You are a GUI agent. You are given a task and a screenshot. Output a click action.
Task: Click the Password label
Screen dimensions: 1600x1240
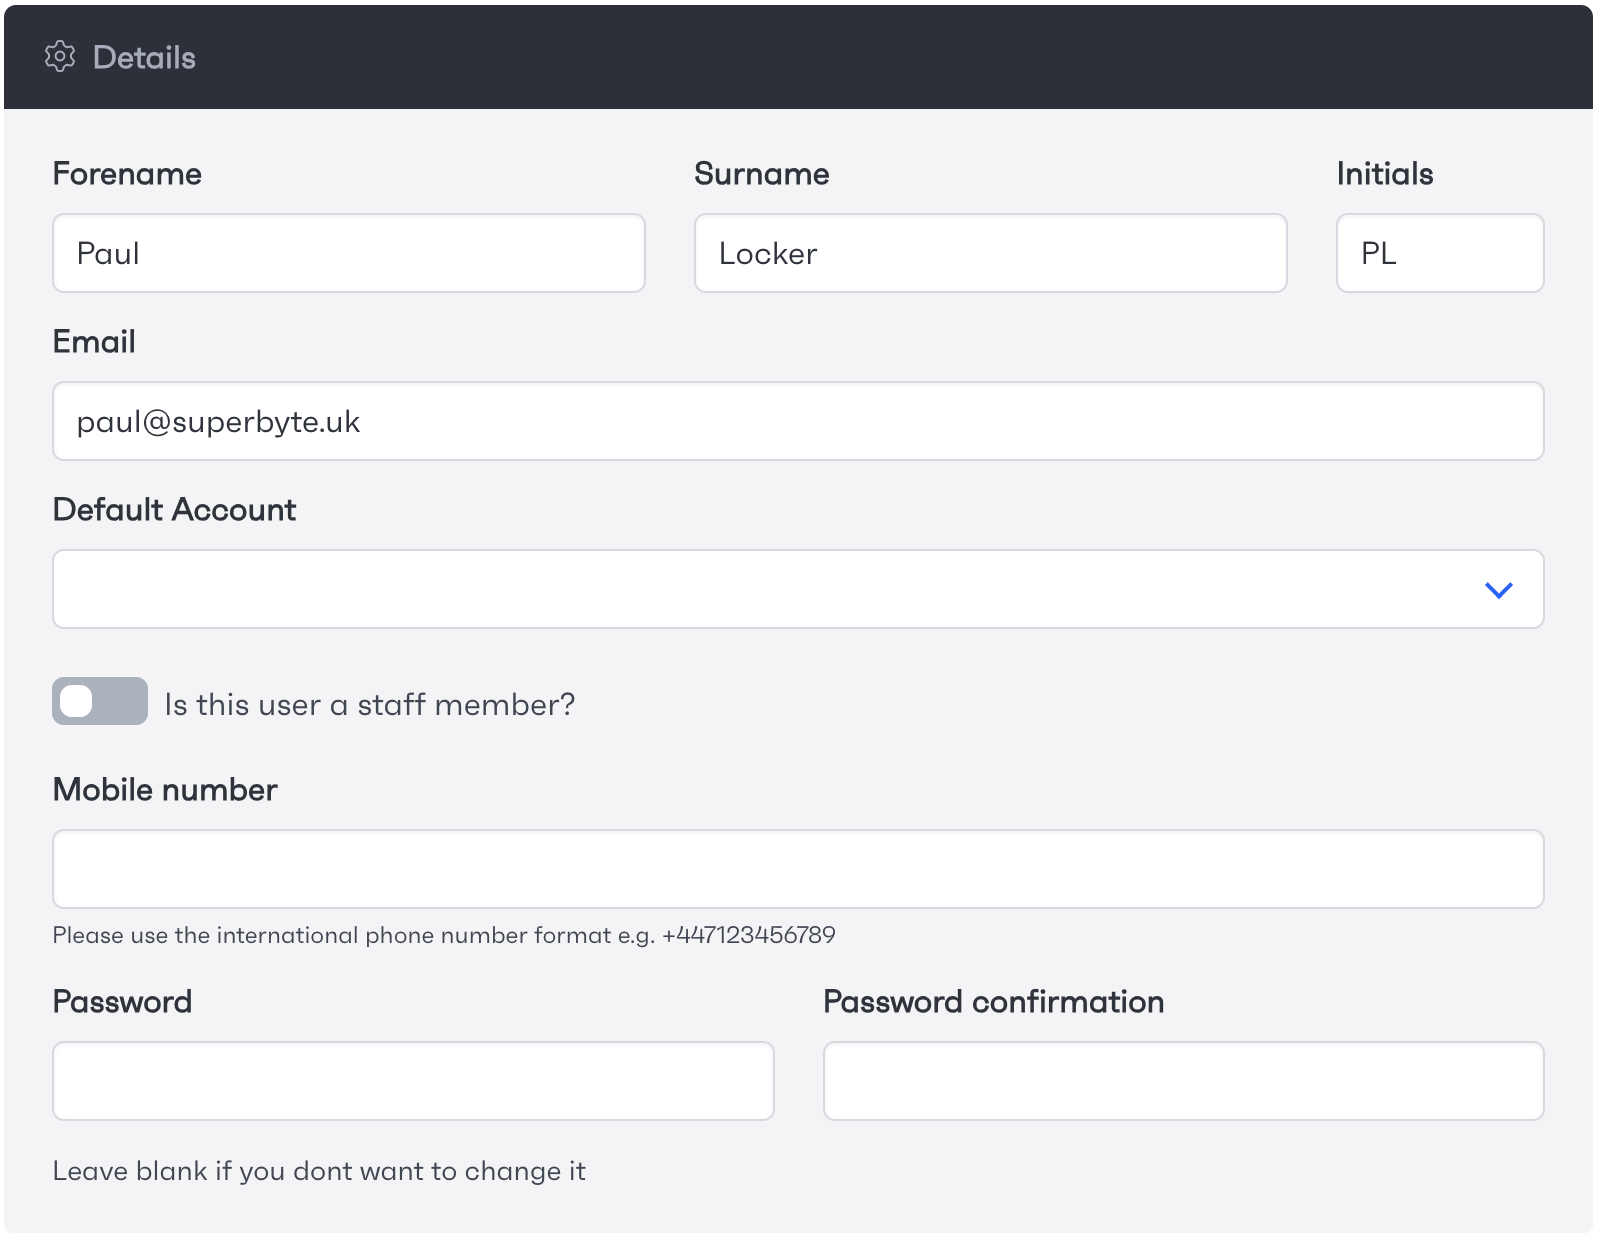click(x=122, y=1002)
